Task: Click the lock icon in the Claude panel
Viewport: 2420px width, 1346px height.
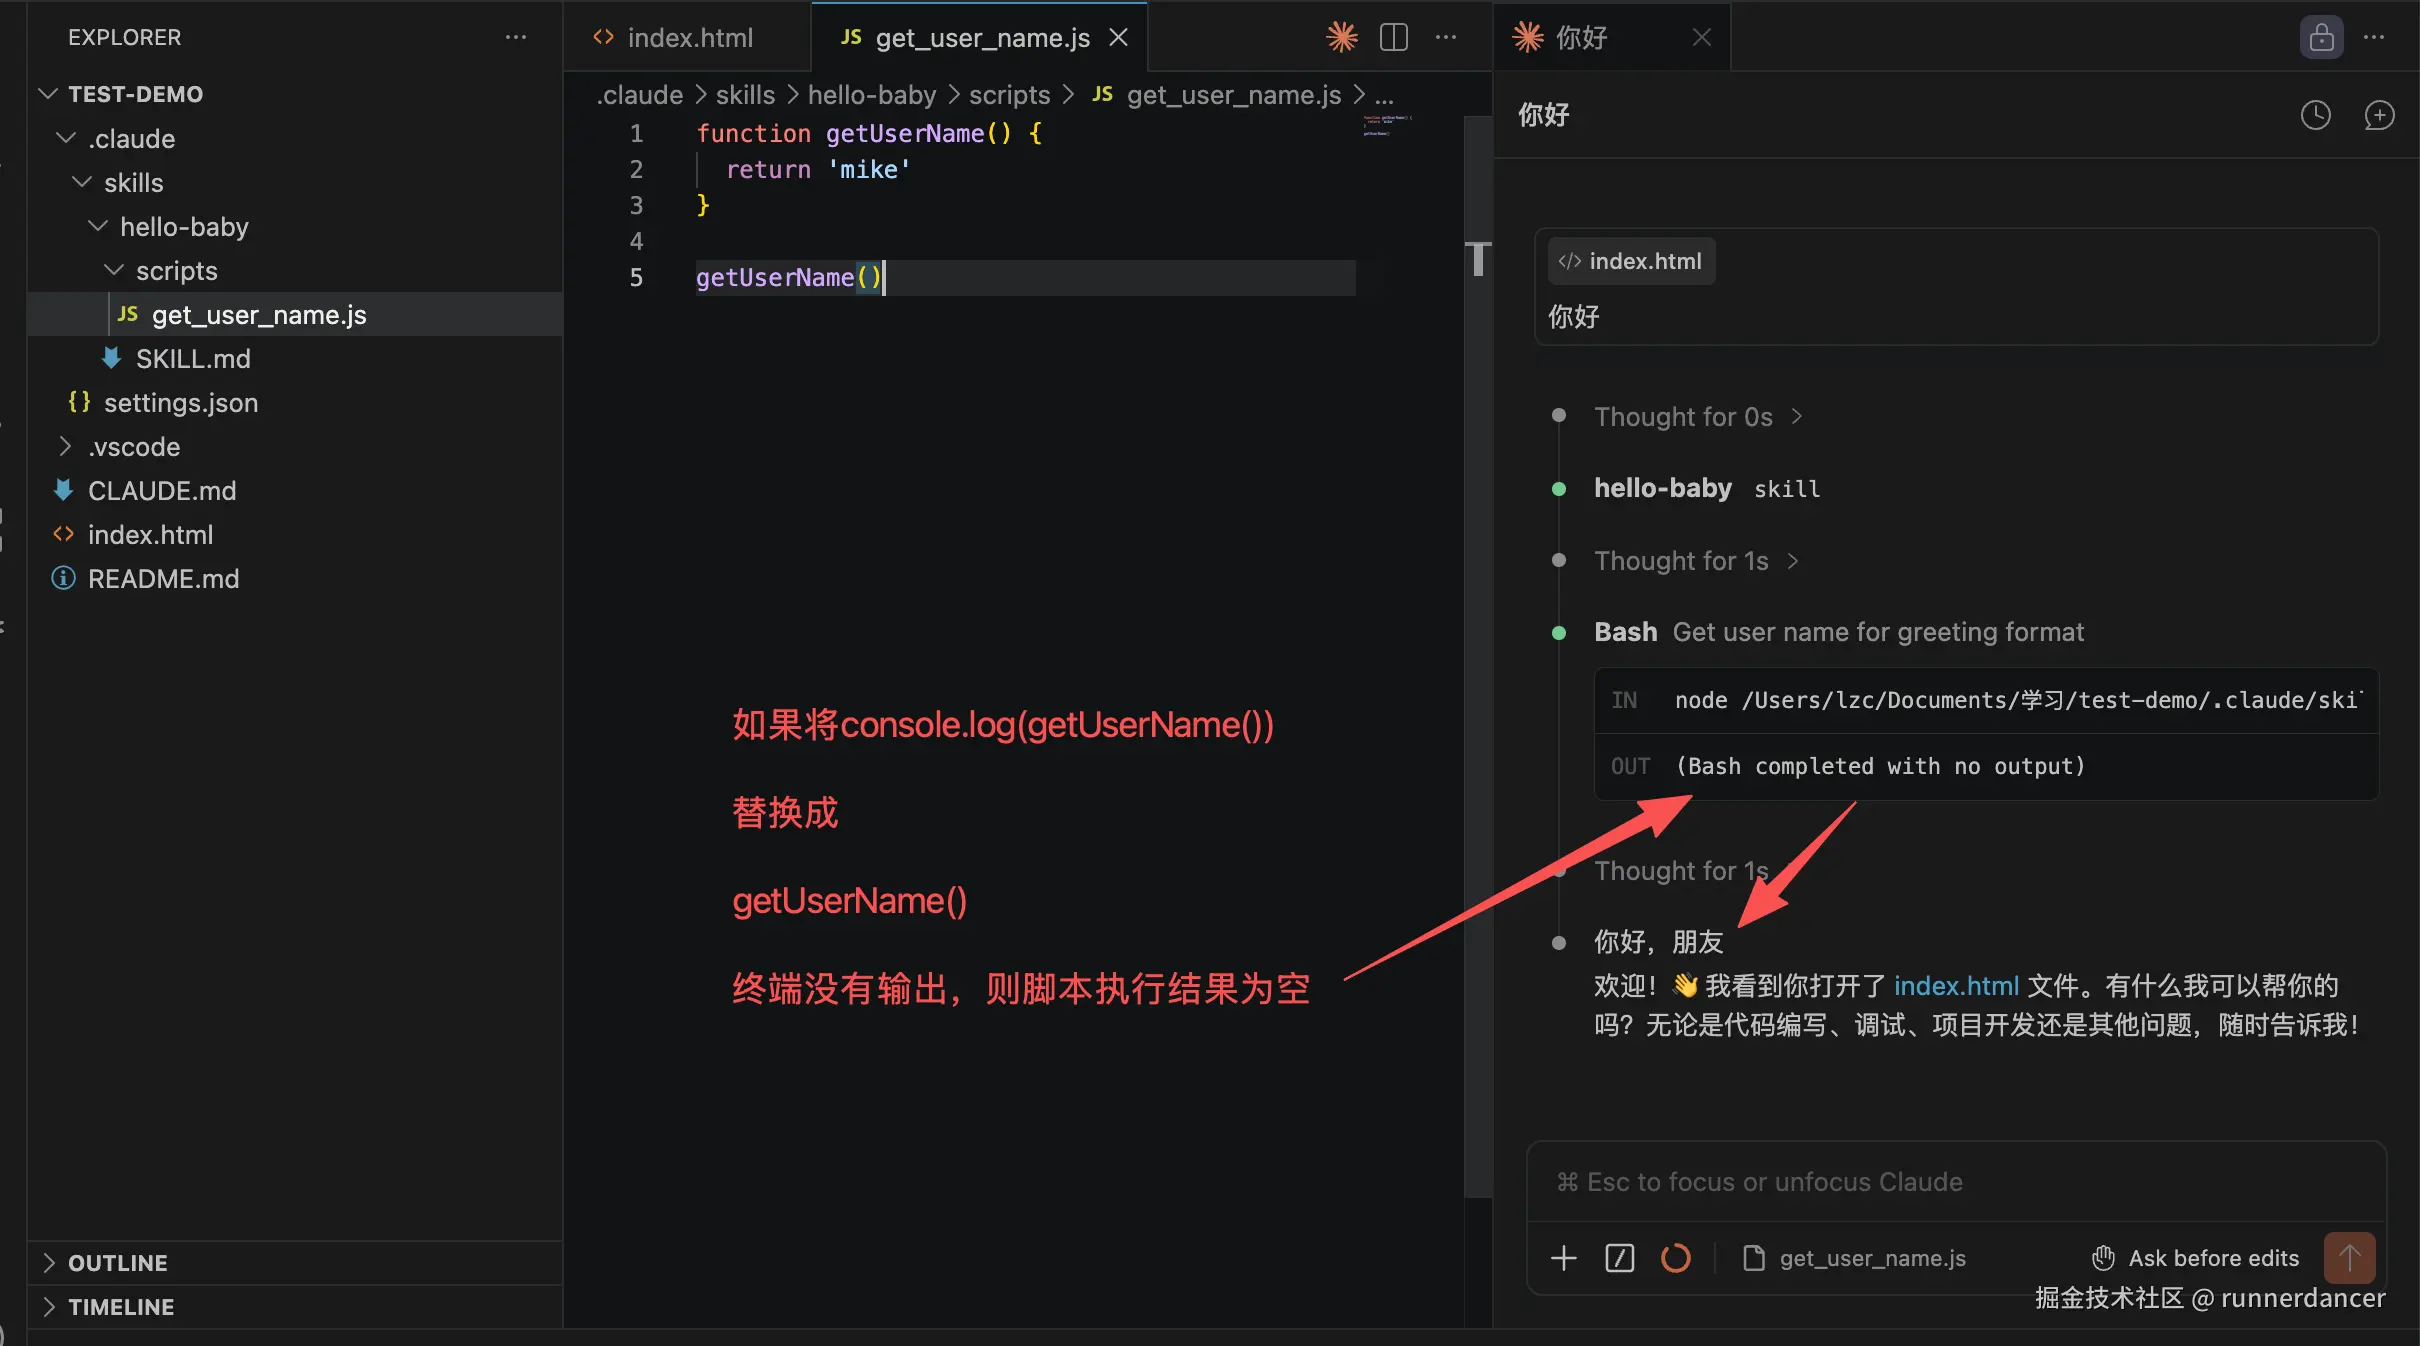Action: [2321, 37]
